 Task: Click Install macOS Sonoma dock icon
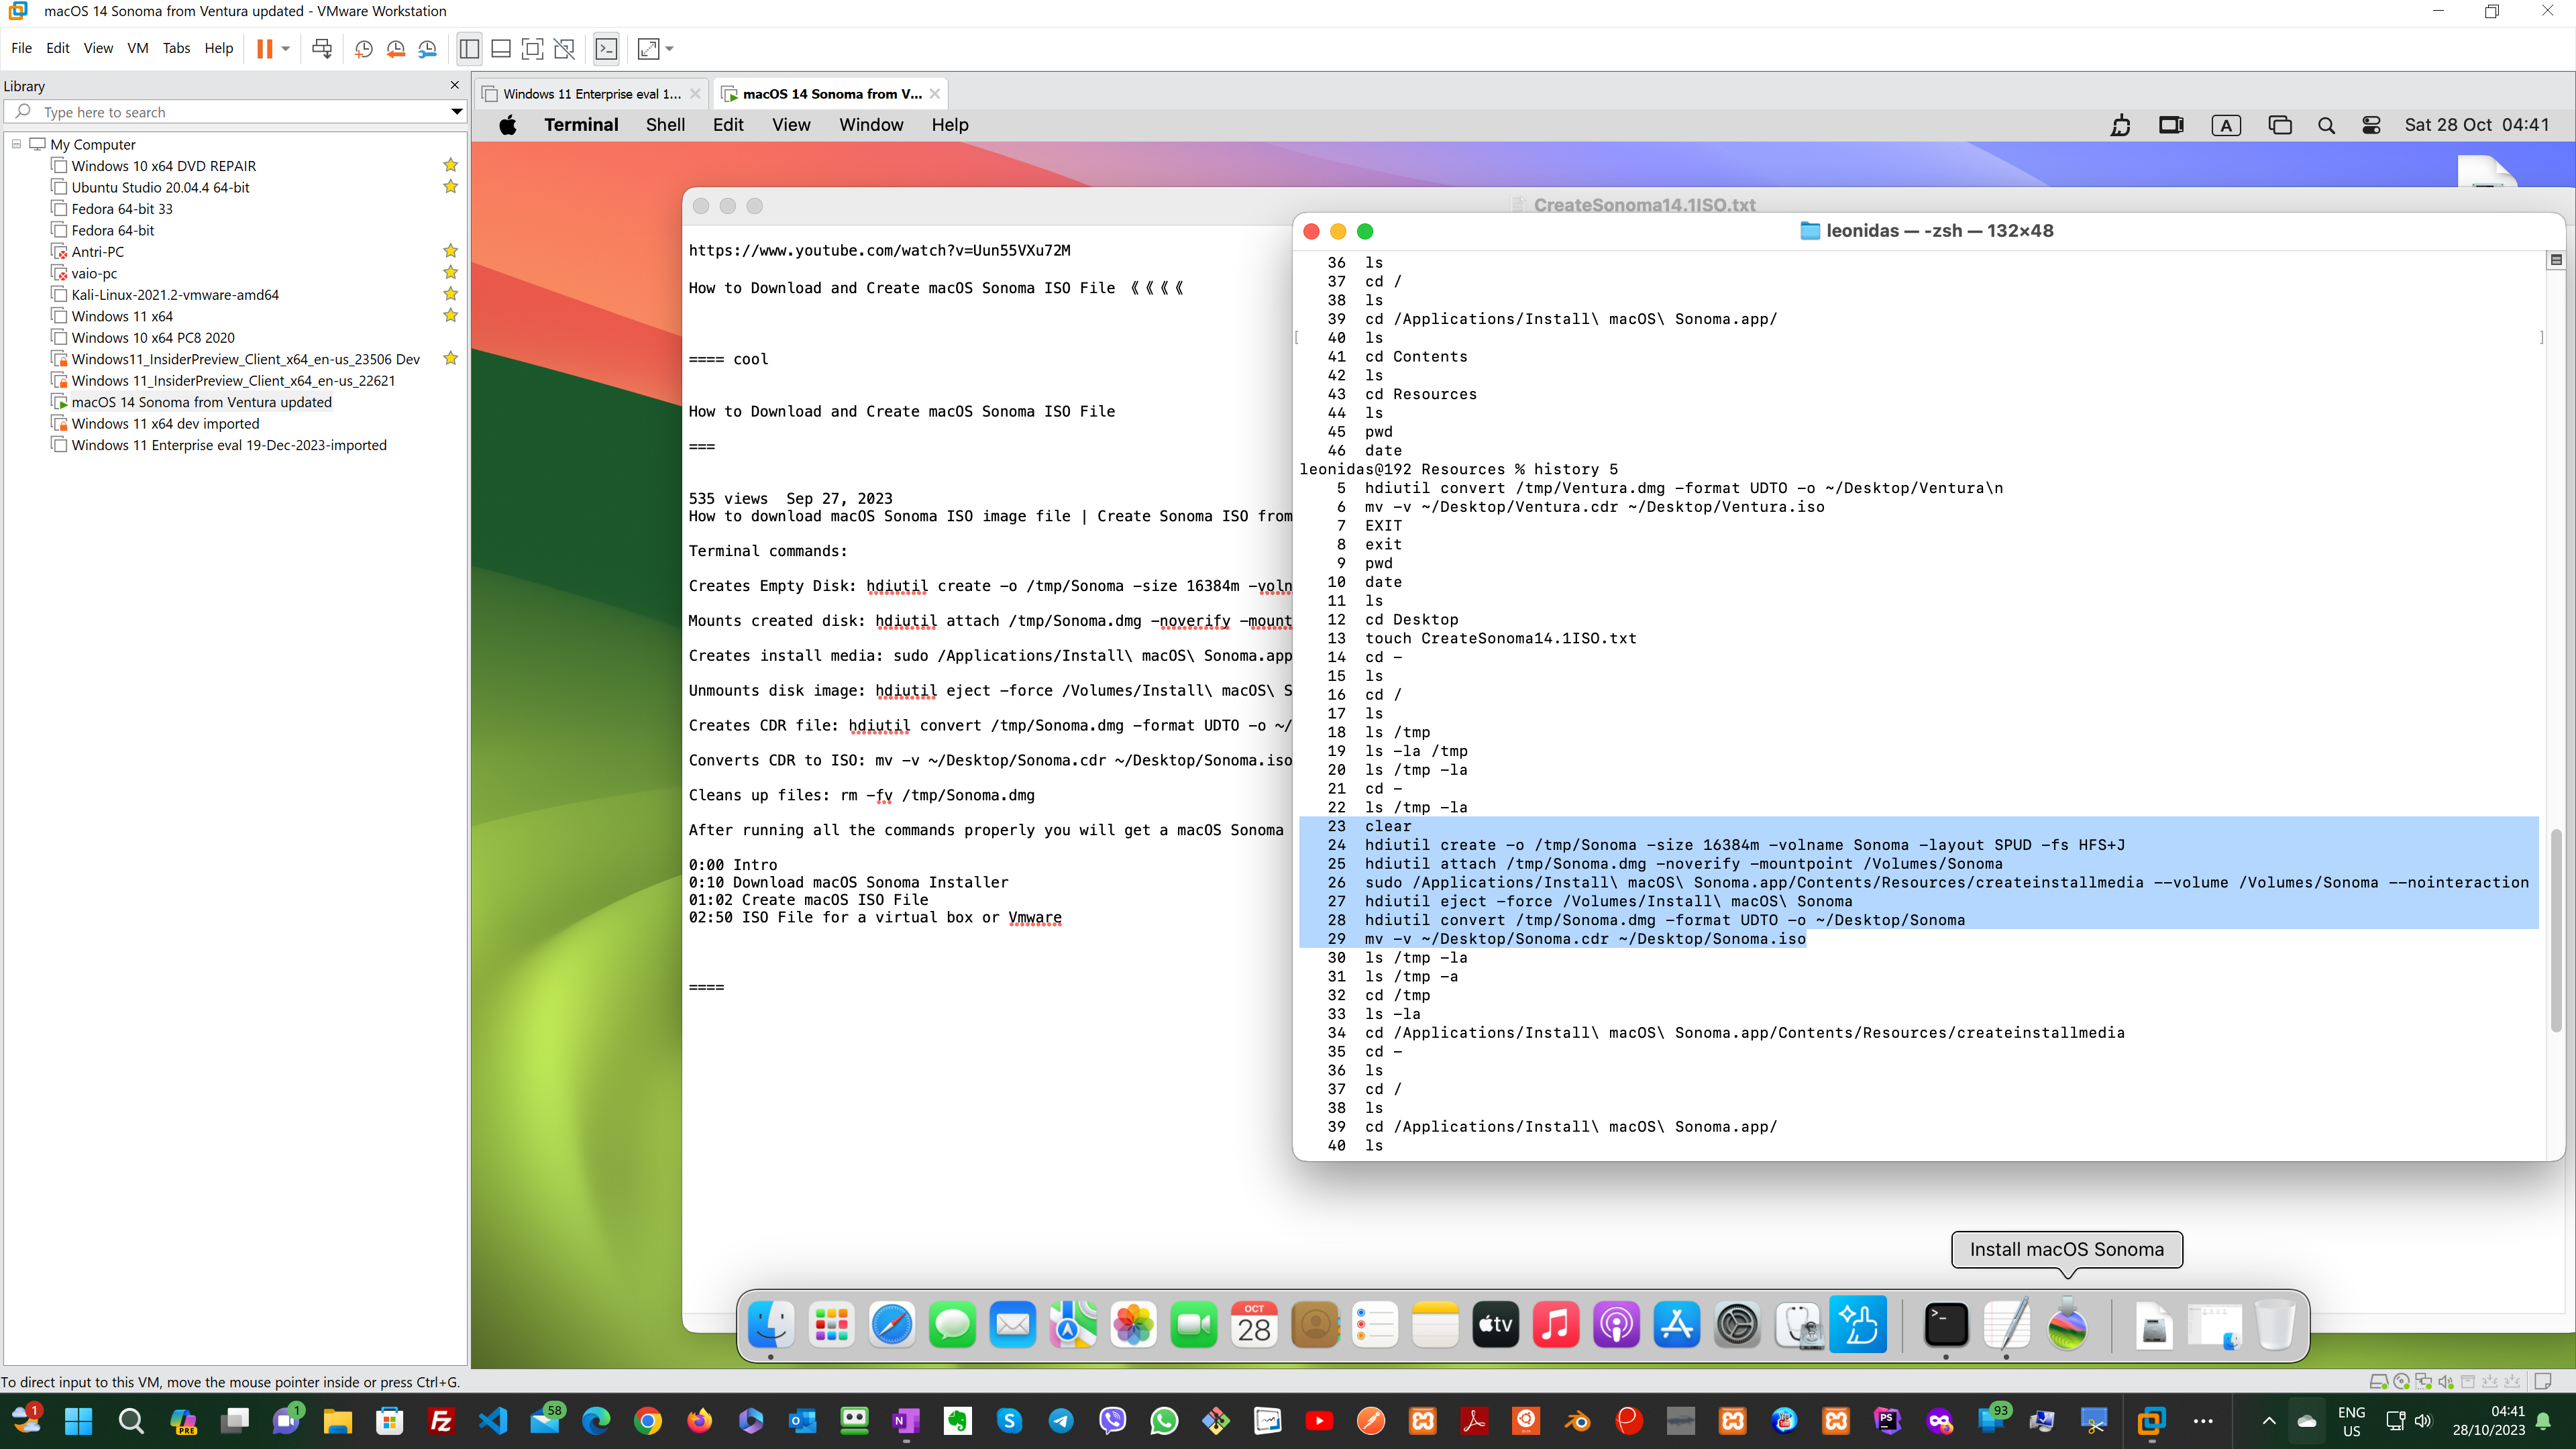point(2067,1325)
